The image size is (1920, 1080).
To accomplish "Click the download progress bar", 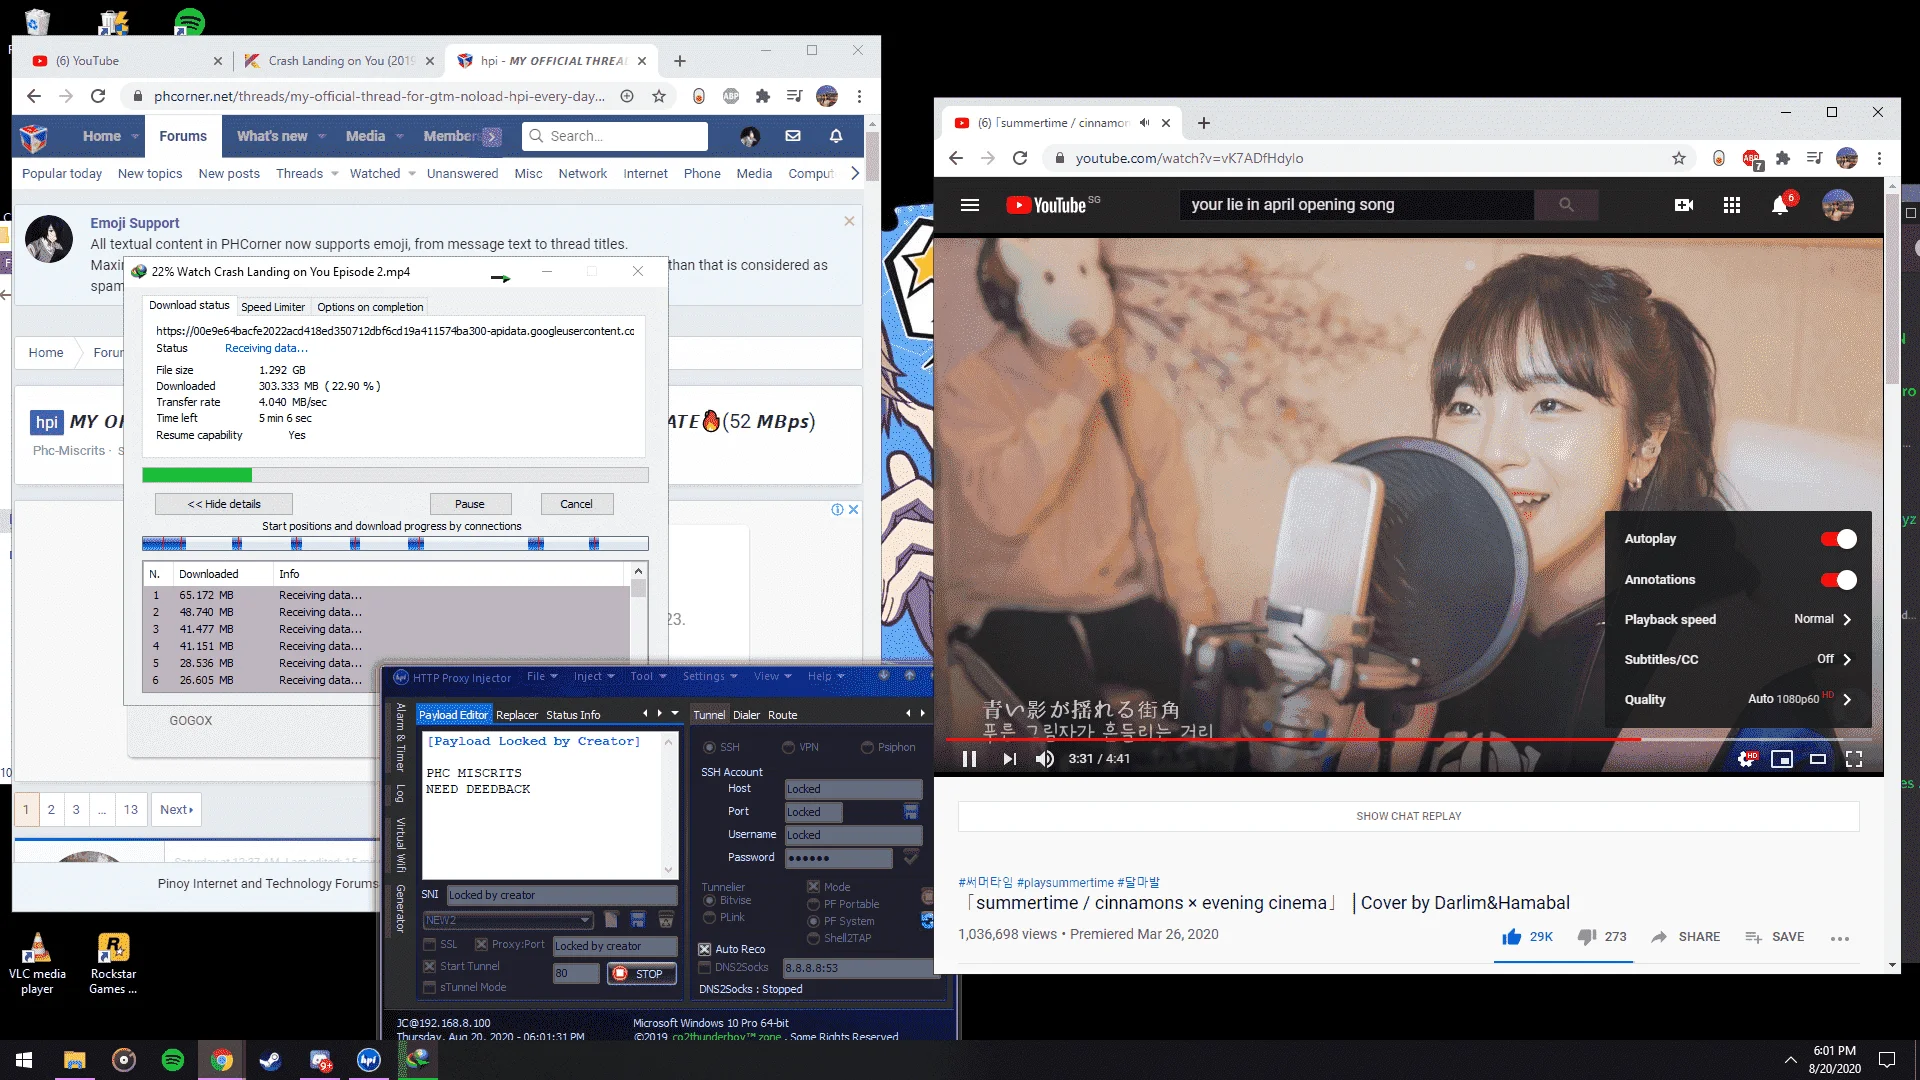I will pyautogui.click(x=395, y=475).
